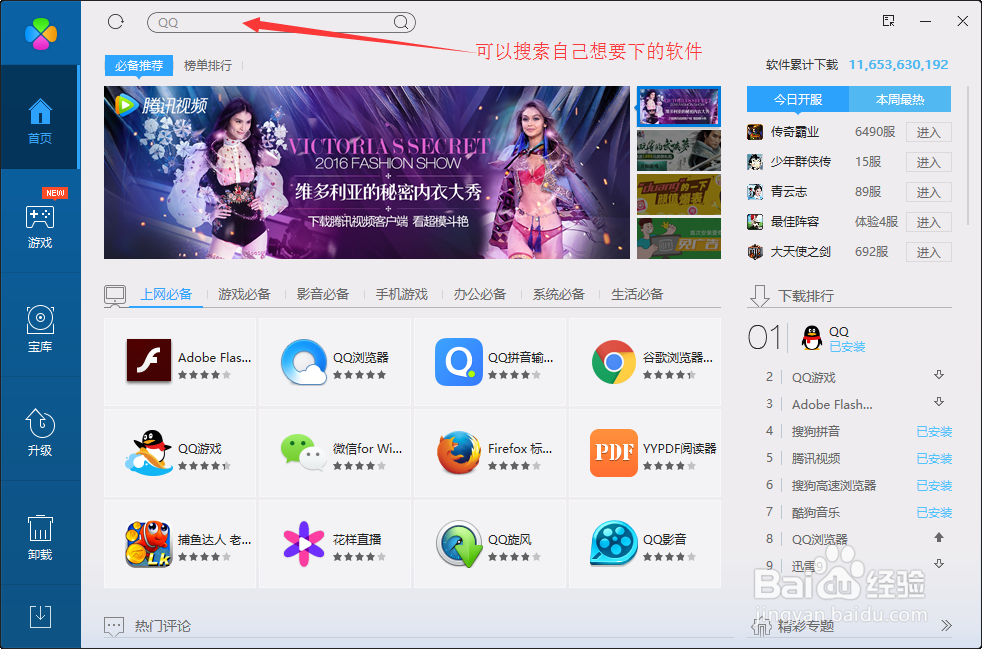Click Adobe Flash... in download ranking
This screenshot has width=982, height=649.
pos(832,405)
